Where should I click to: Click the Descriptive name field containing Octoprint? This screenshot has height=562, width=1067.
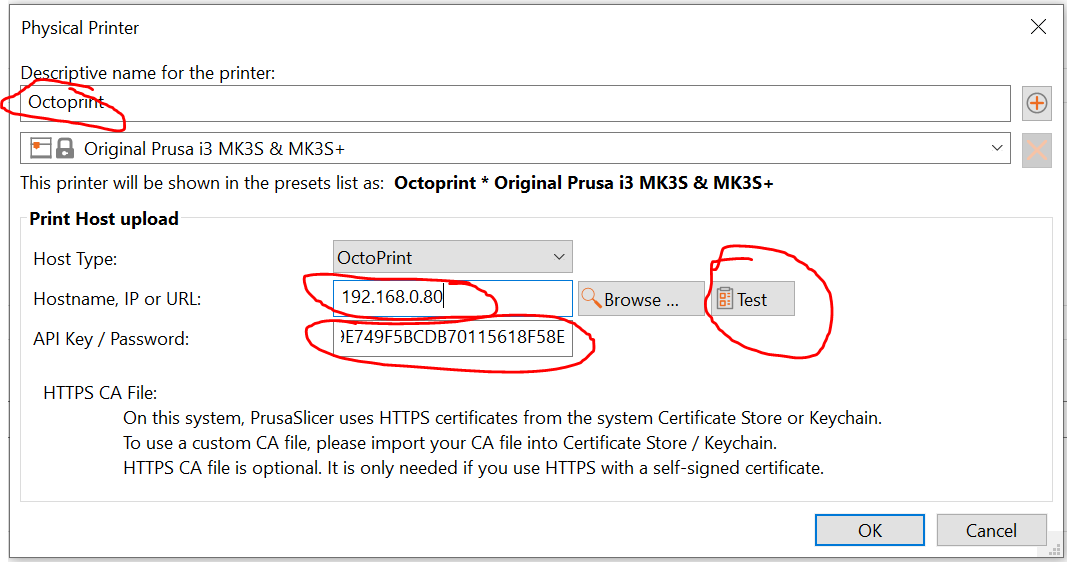(515, 103)
